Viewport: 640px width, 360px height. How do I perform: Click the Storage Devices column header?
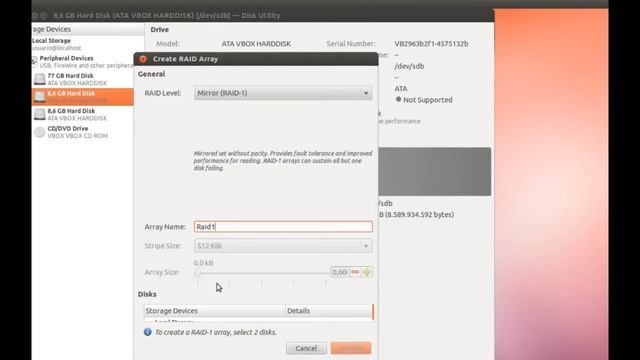214,311
